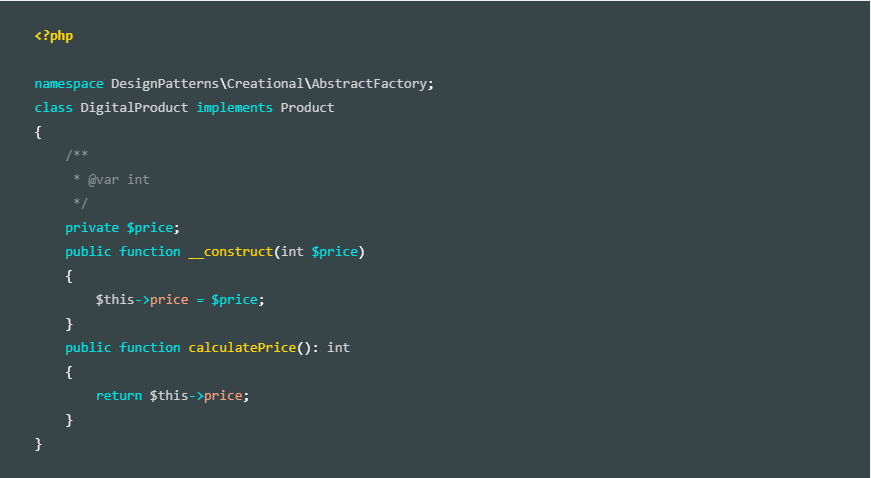The width and height of the screenshot is (871, 478).
Task: Click $price on assignment right side
Action: (x=234, y=300)
